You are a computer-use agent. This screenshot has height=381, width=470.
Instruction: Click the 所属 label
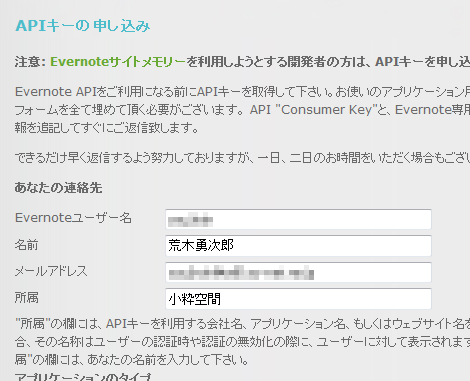(26, 297)
